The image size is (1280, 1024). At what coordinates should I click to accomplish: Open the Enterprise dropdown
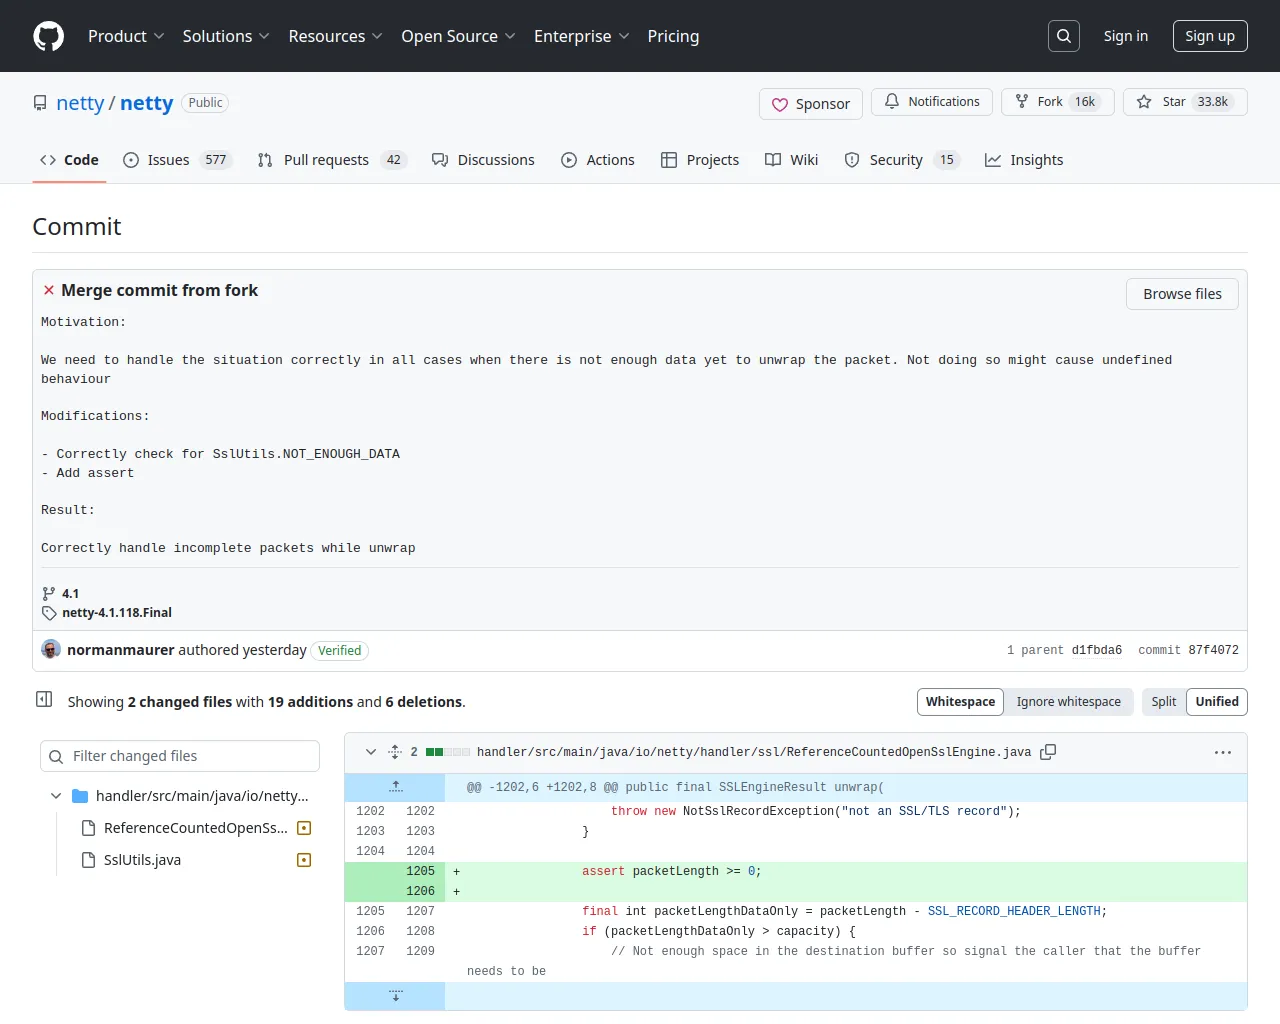click(x=581, y=36)
